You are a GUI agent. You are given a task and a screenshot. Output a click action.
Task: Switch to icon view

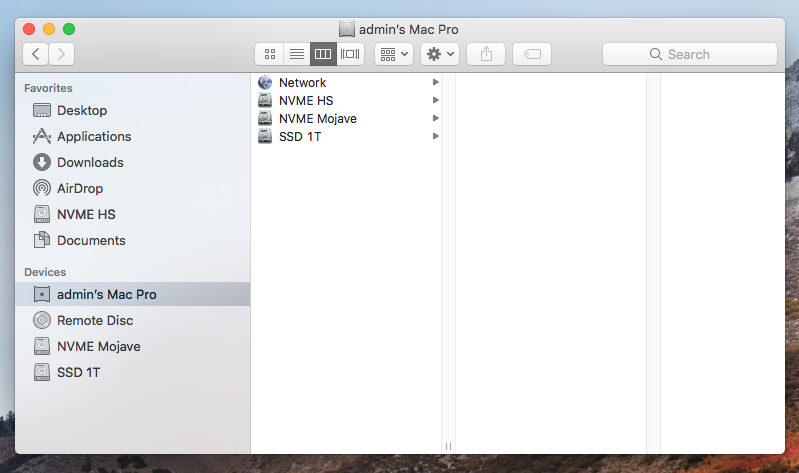click(x=270, y=54)
